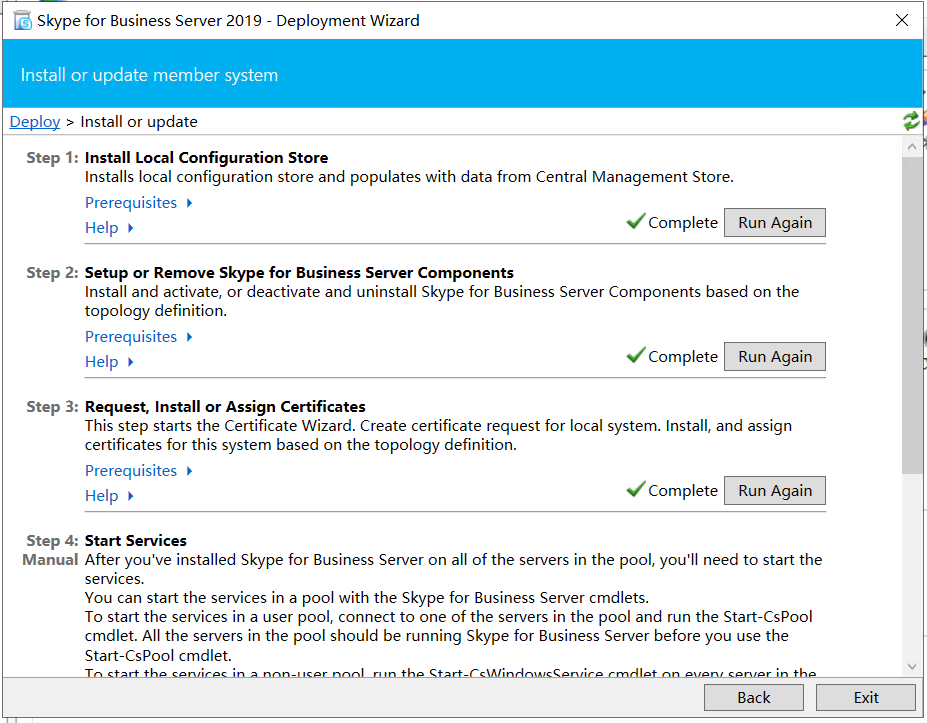
Task: Click the Step 3 'Complete' status text
Action: pos(683,491)
